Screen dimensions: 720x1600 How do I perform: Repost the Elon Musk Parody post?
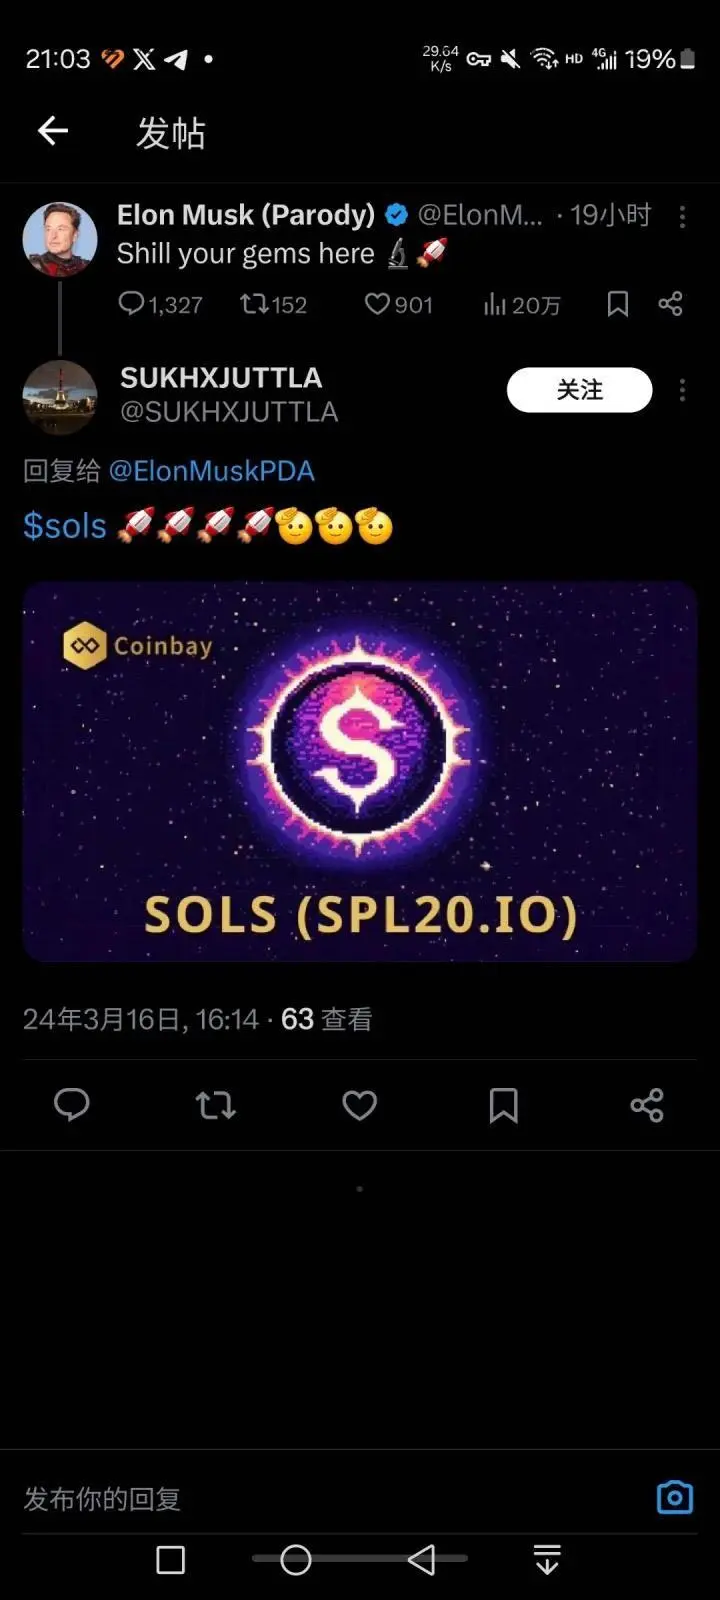pos(273,304)
